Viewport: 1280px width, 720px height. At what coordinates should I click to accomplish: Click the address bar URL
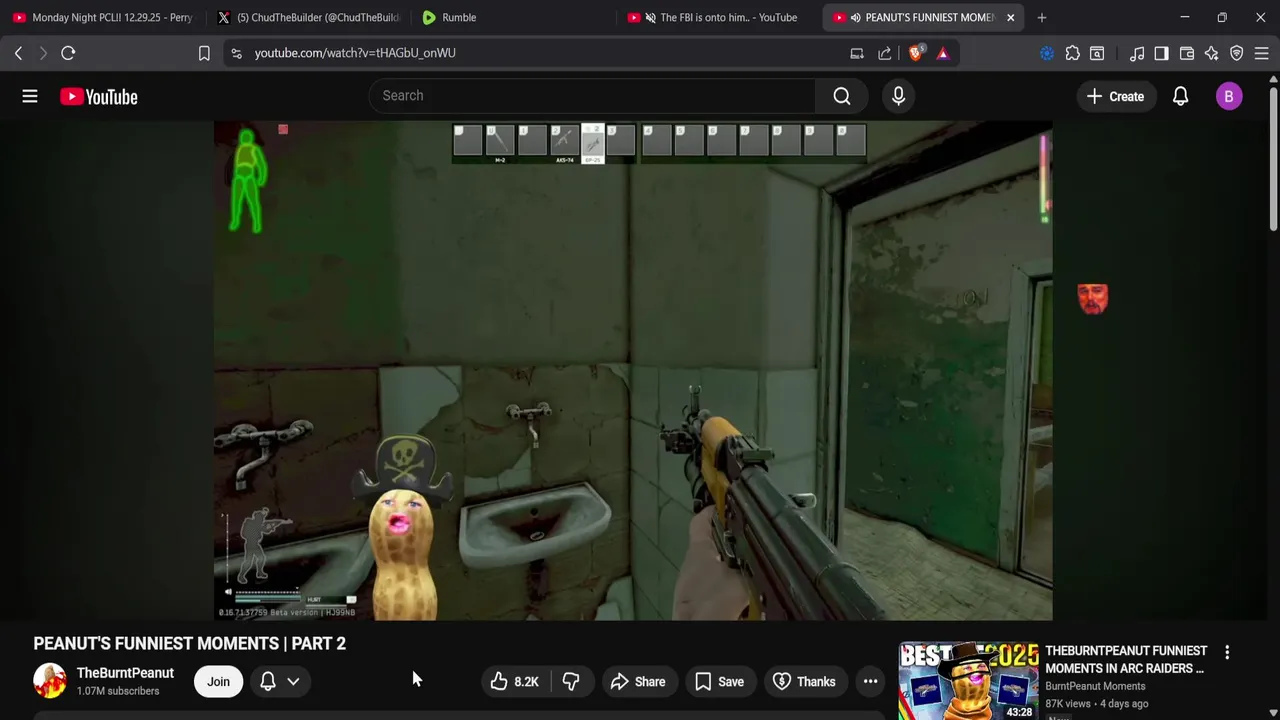coord(355,53)
